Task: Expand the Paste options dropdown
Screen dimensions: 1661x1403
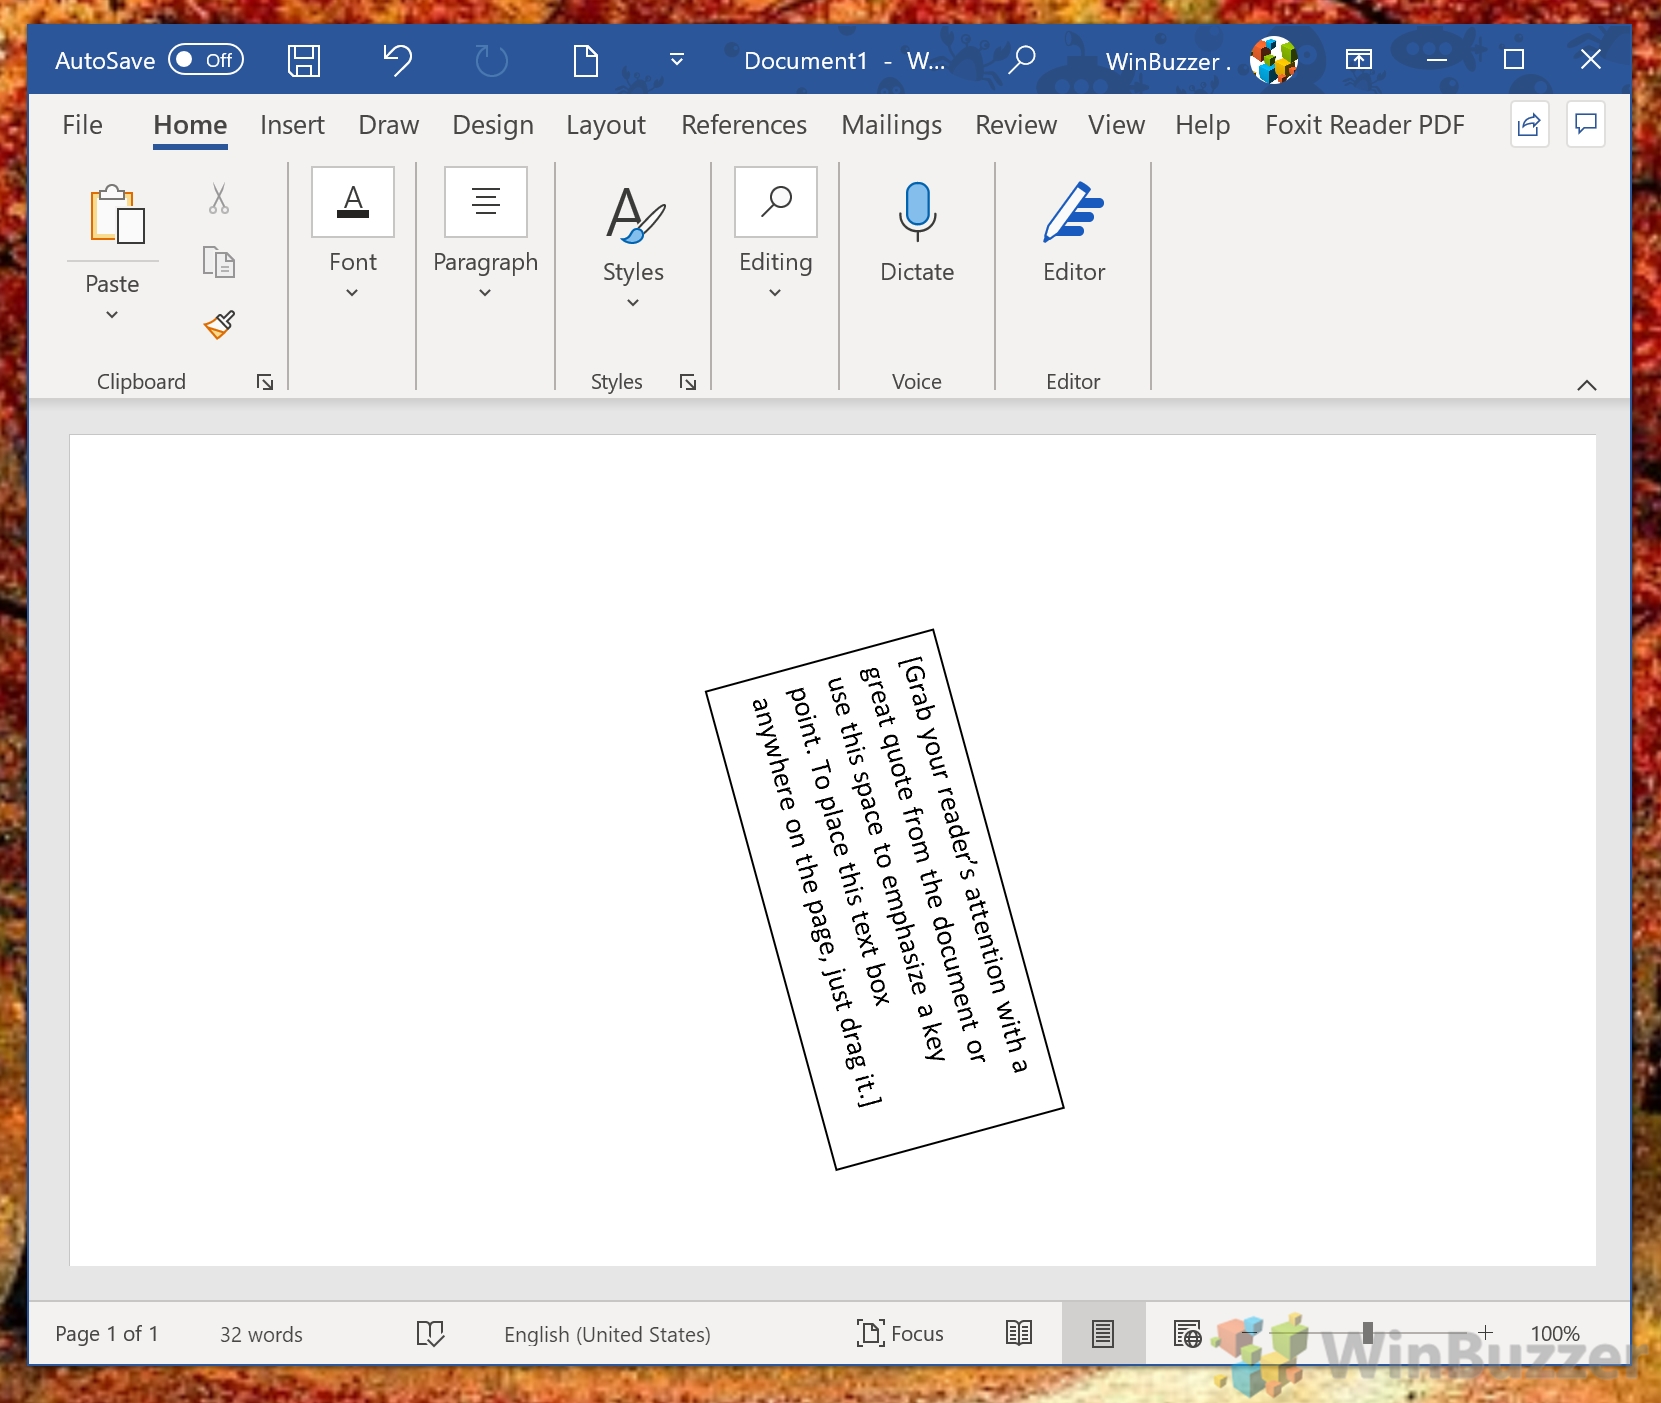Action: pos(111,314)
